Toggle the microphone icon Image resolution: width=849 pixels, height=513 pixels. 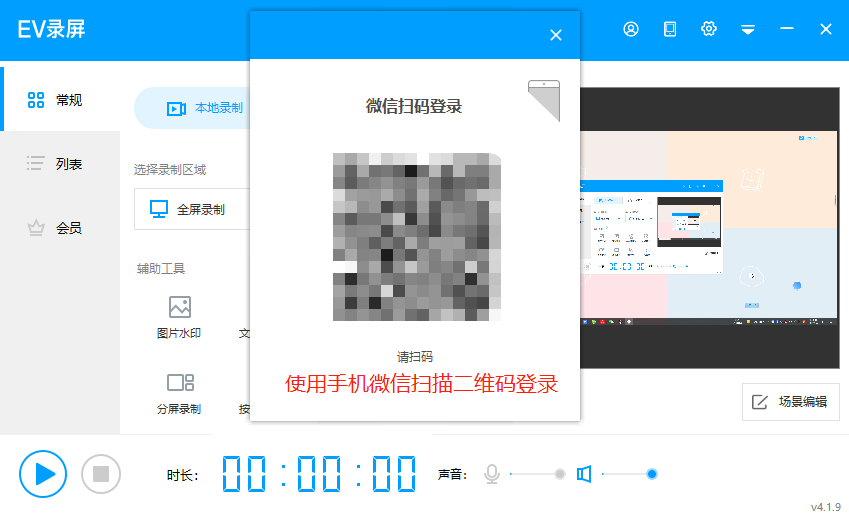click(x=492, y=475)
